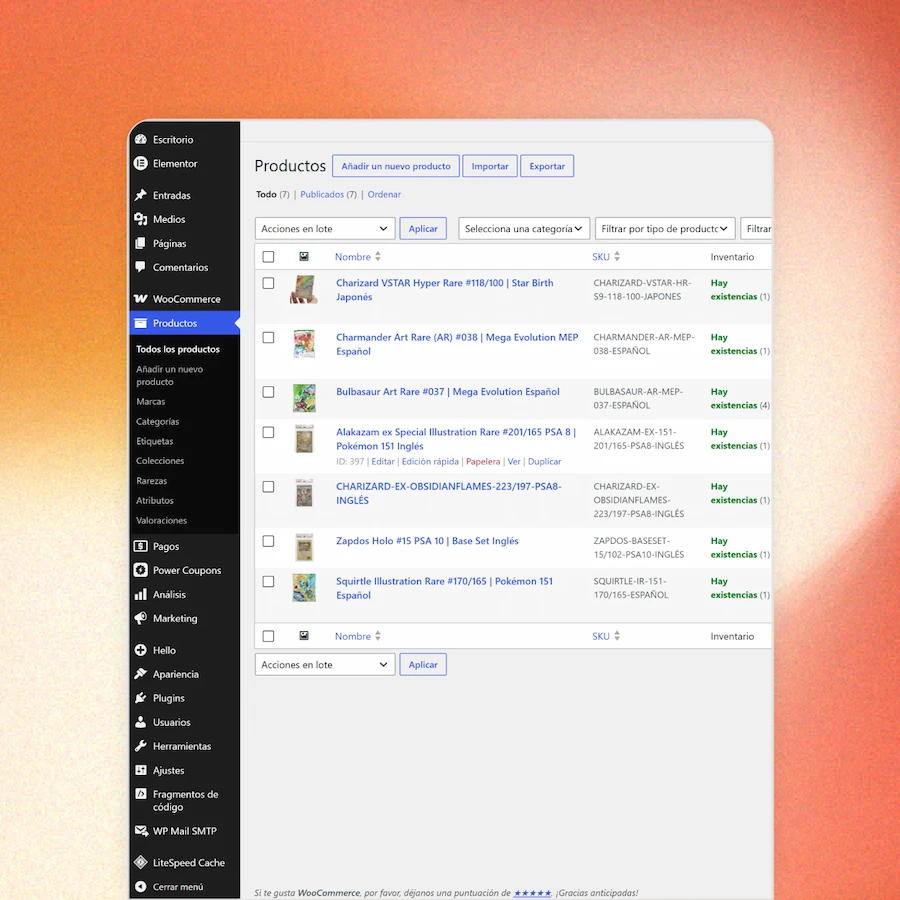Select the Charizard VSTAR Hyper Rare checkbox
This screenshot has height=900, width=900.
268,283
